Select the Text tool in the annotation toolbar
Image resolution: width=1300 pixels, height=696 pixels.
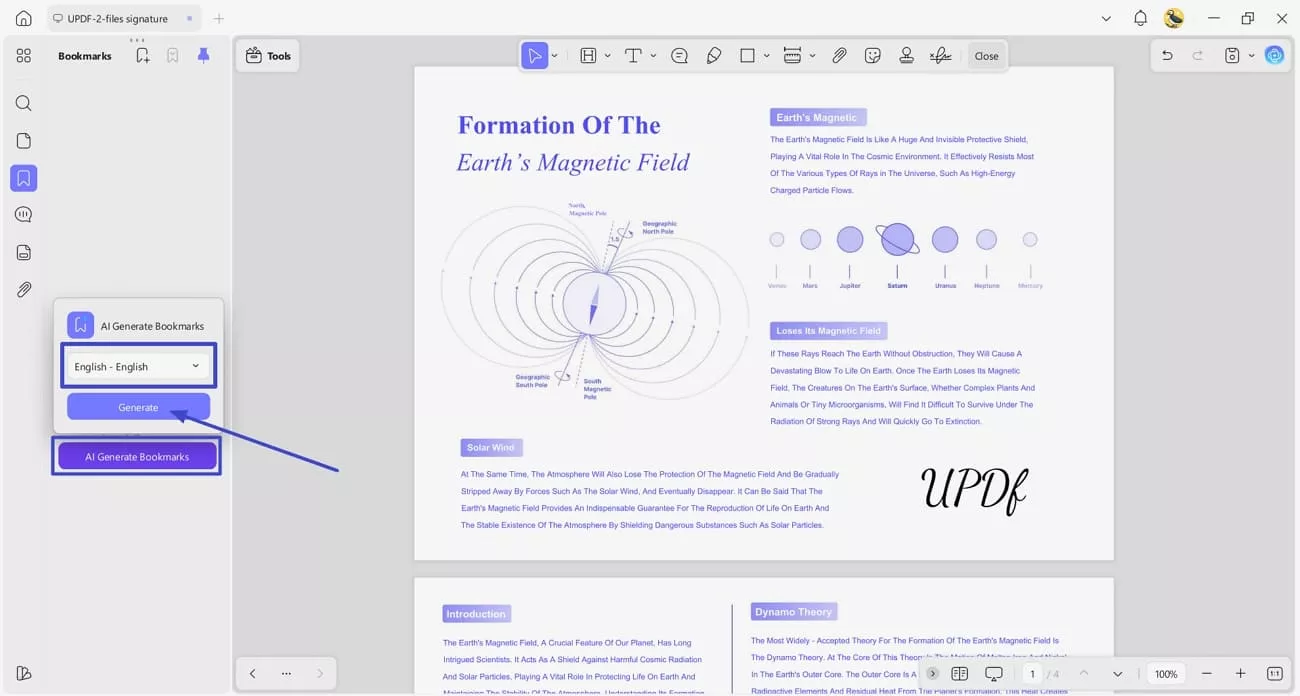point(632,55)
